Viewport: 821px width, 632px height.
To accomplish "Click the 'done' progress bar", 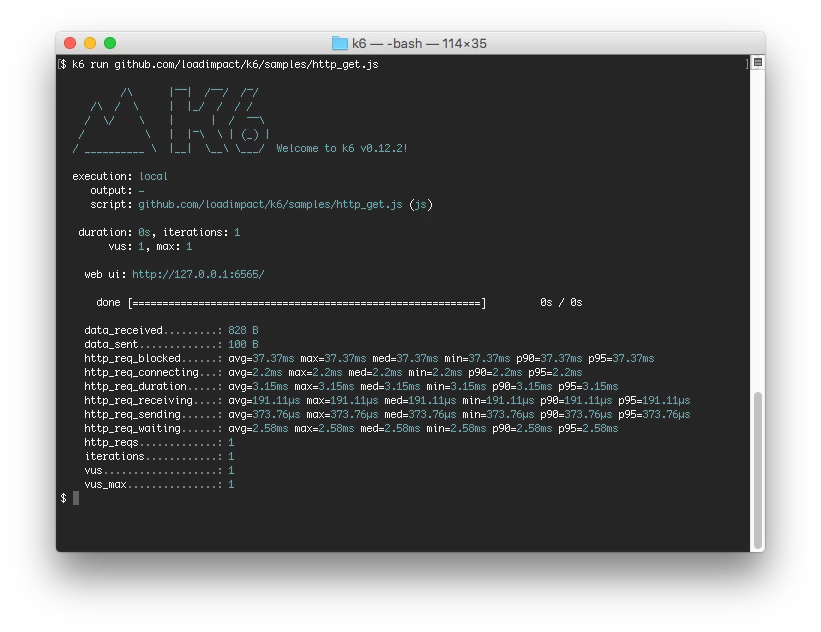I will tap(307, 303).
